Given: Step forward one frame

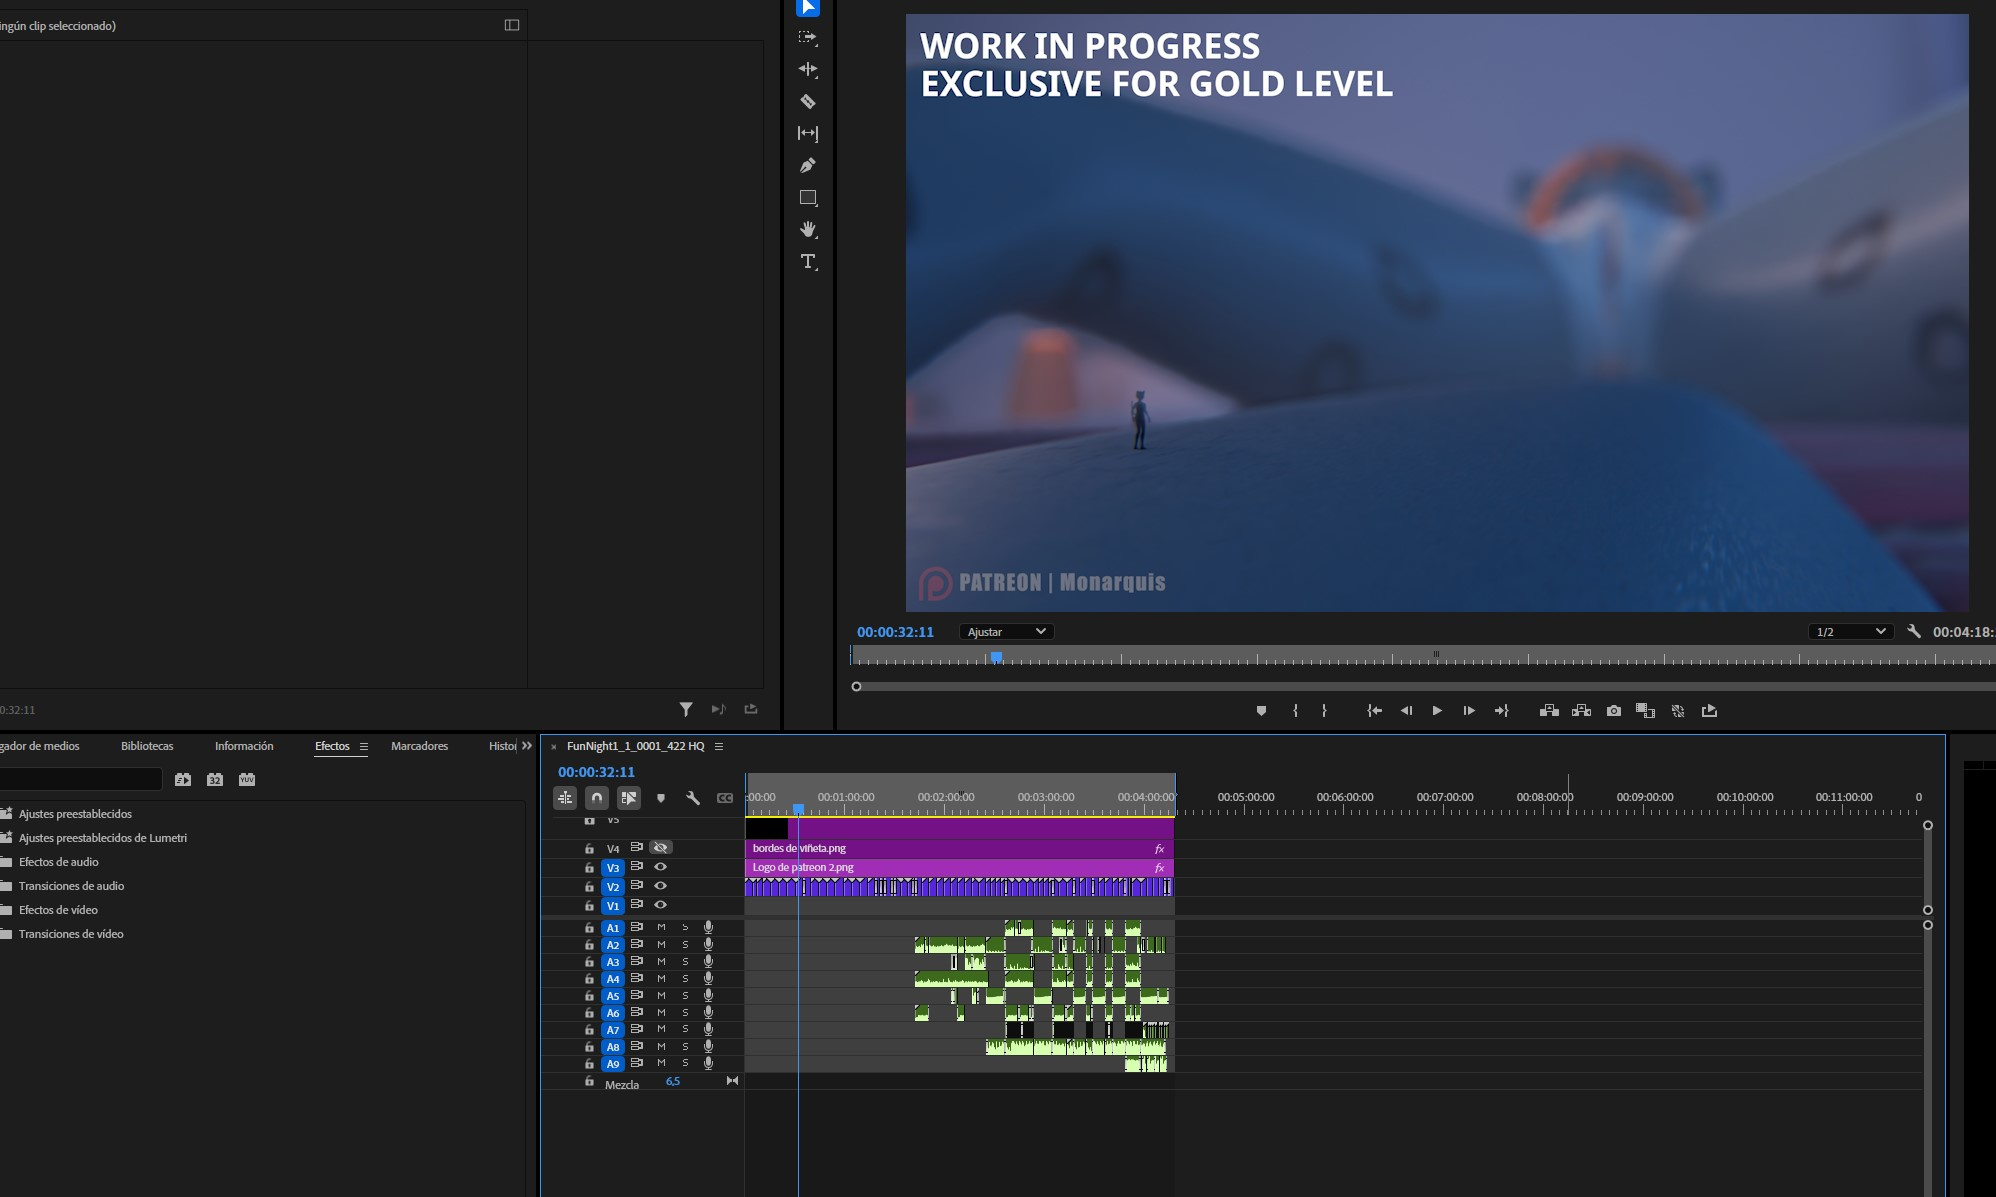Looking at the screenshot, I should [x=1469, y=711].
